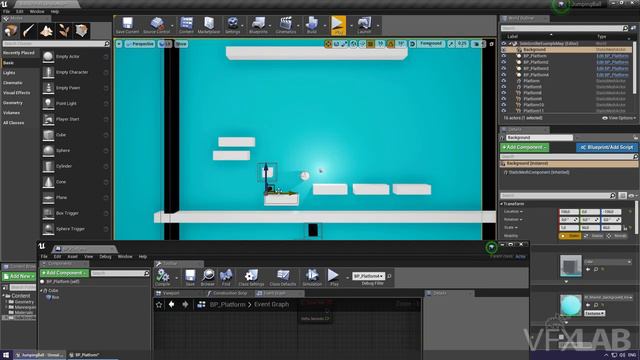Click Browse in Blueprint editor toolbar
640x360 pixels.
[208, 277]
